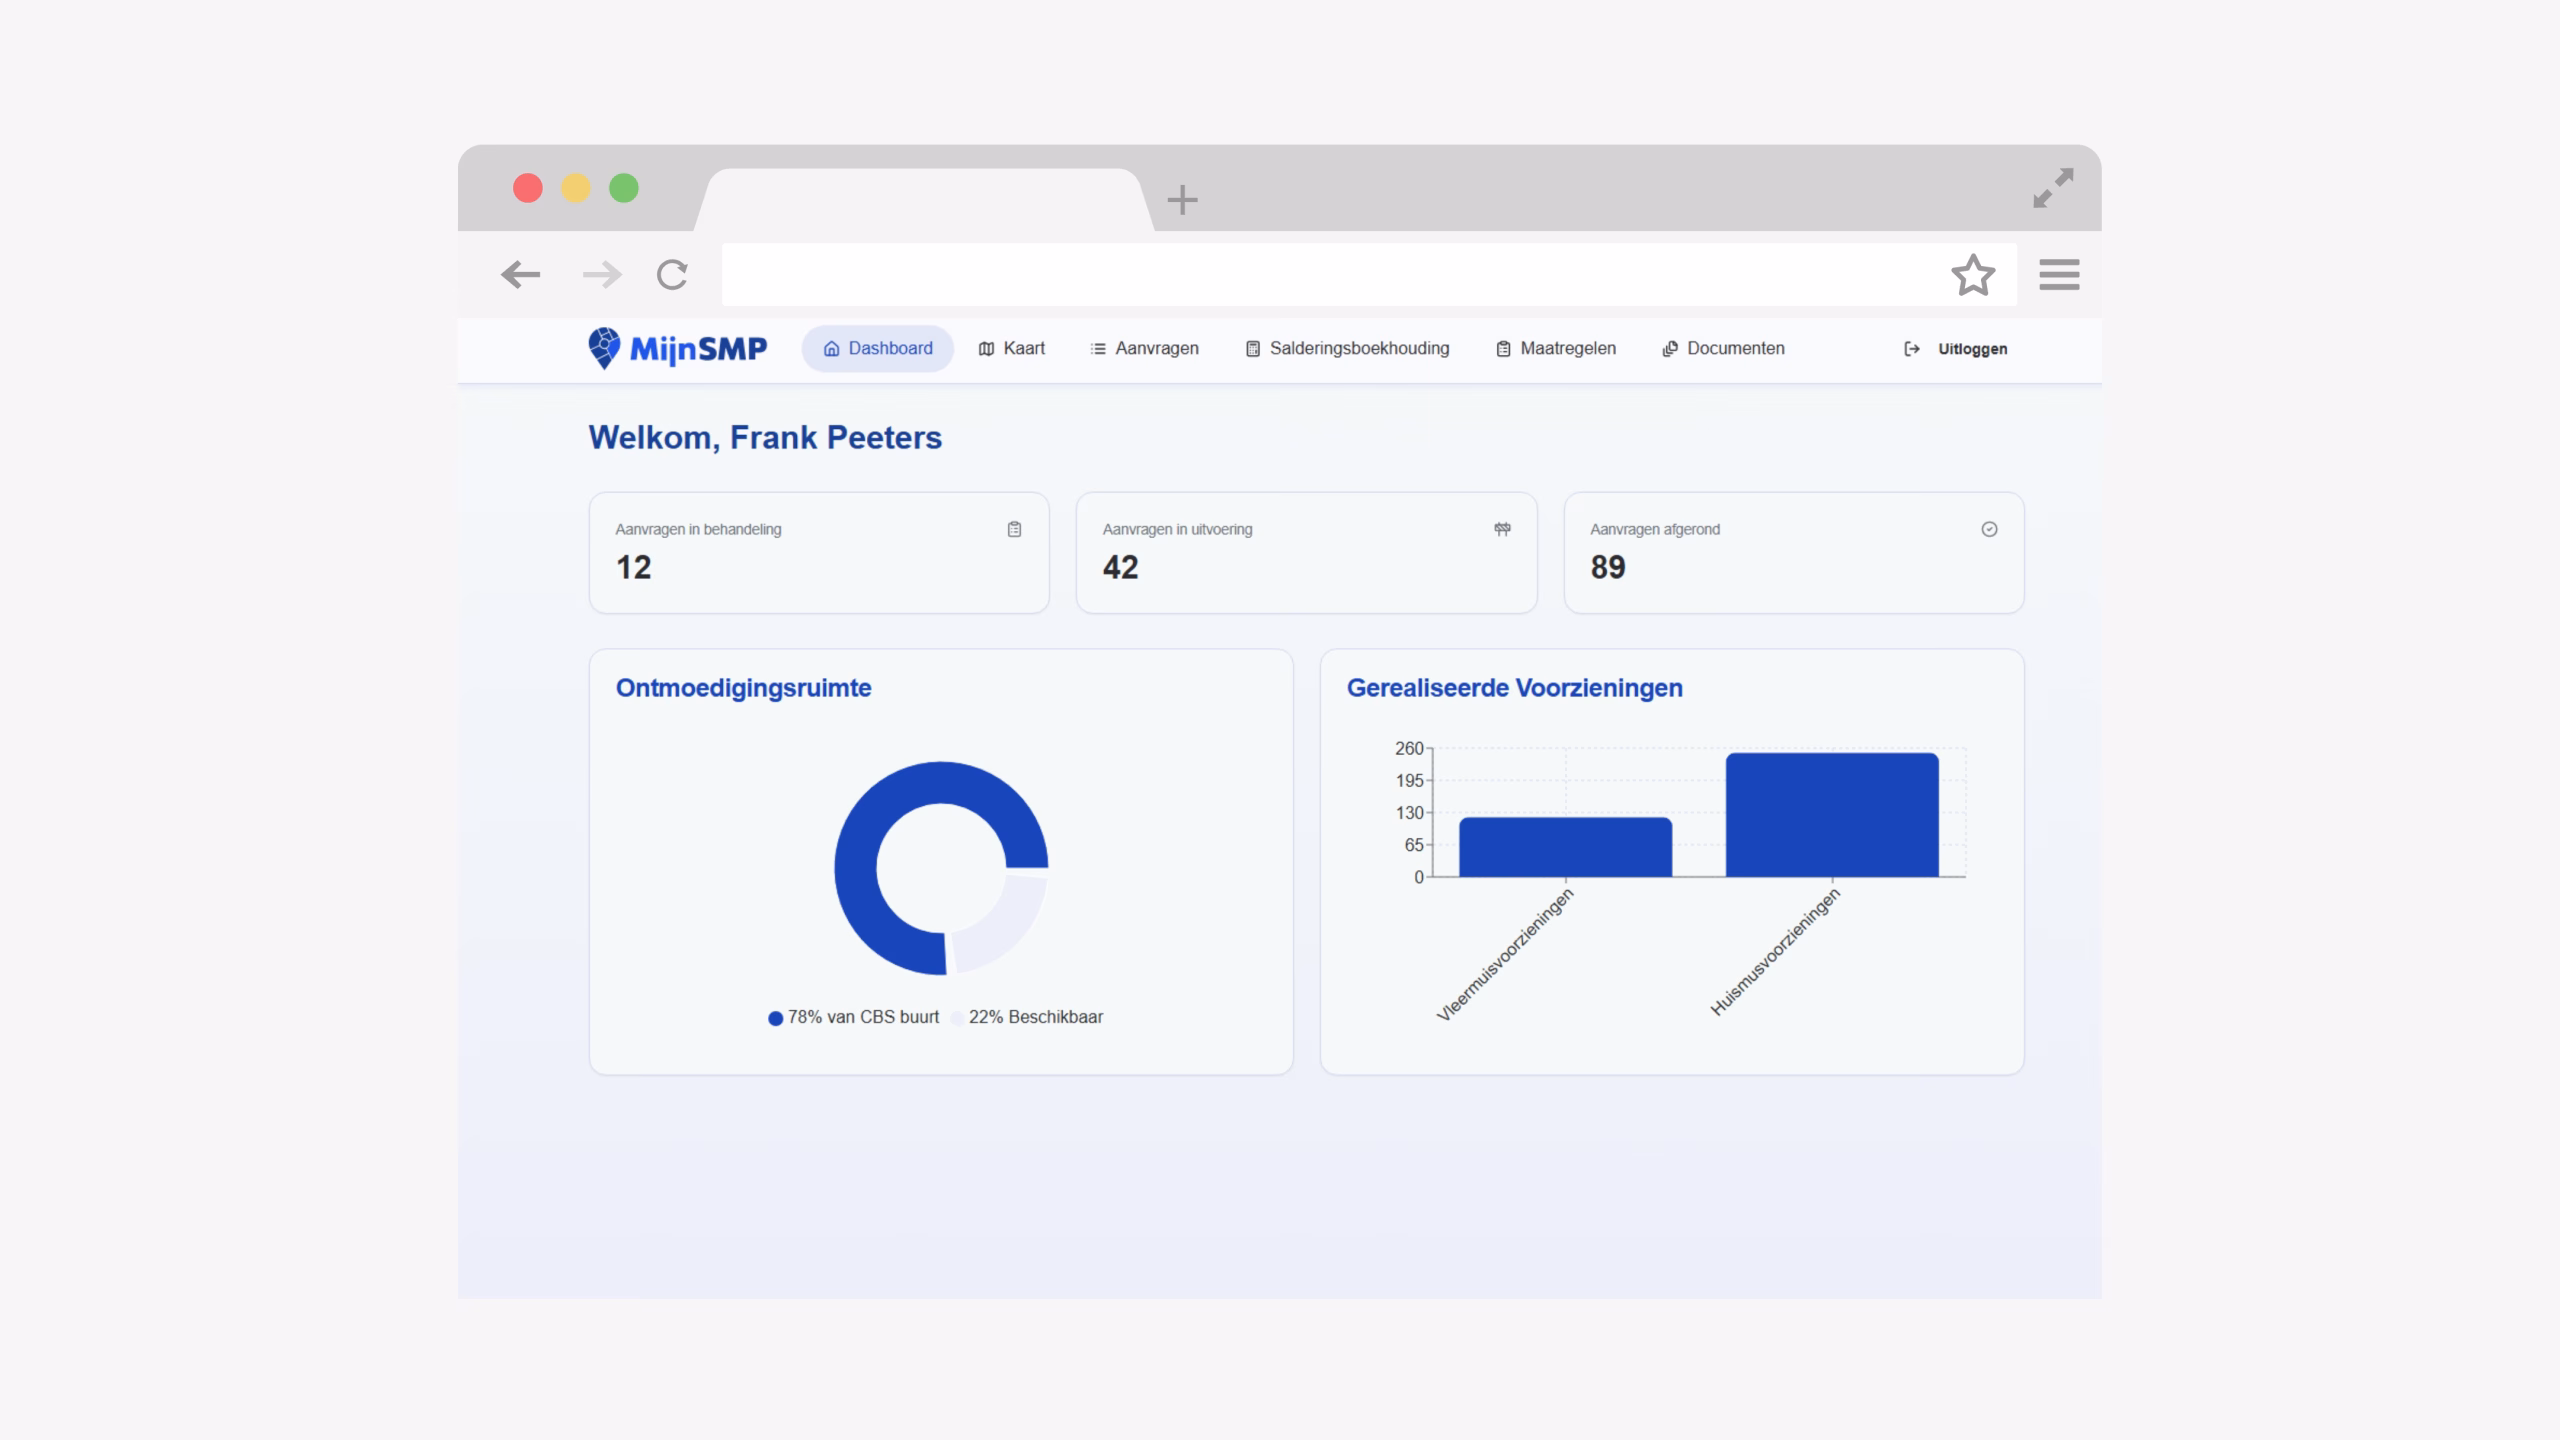The width and height of the screenshot is (2560, 1440).
Task: Click the 260 y-axis label
Action: [1409, 748]
